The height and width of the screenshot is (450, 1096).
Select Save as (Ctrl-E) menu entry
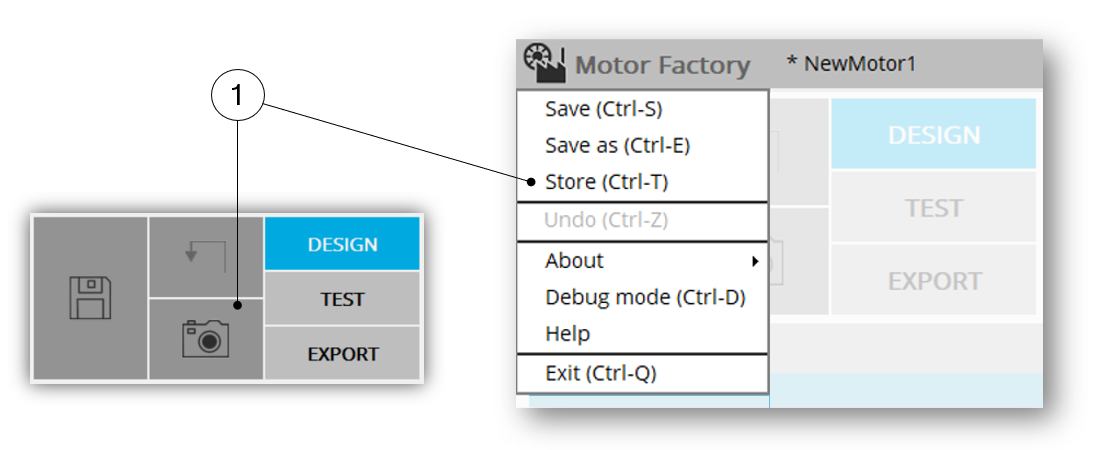pyautogui.click(x=617, y=146)
